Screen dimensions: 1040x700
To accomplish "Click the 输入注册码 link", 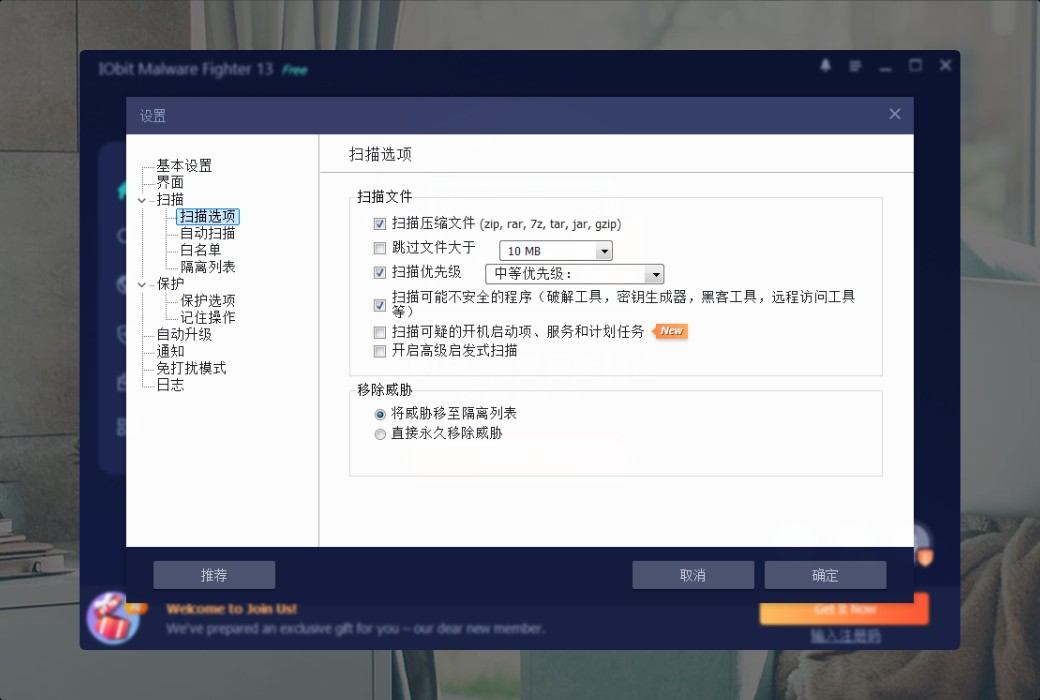I will (843, 635).
